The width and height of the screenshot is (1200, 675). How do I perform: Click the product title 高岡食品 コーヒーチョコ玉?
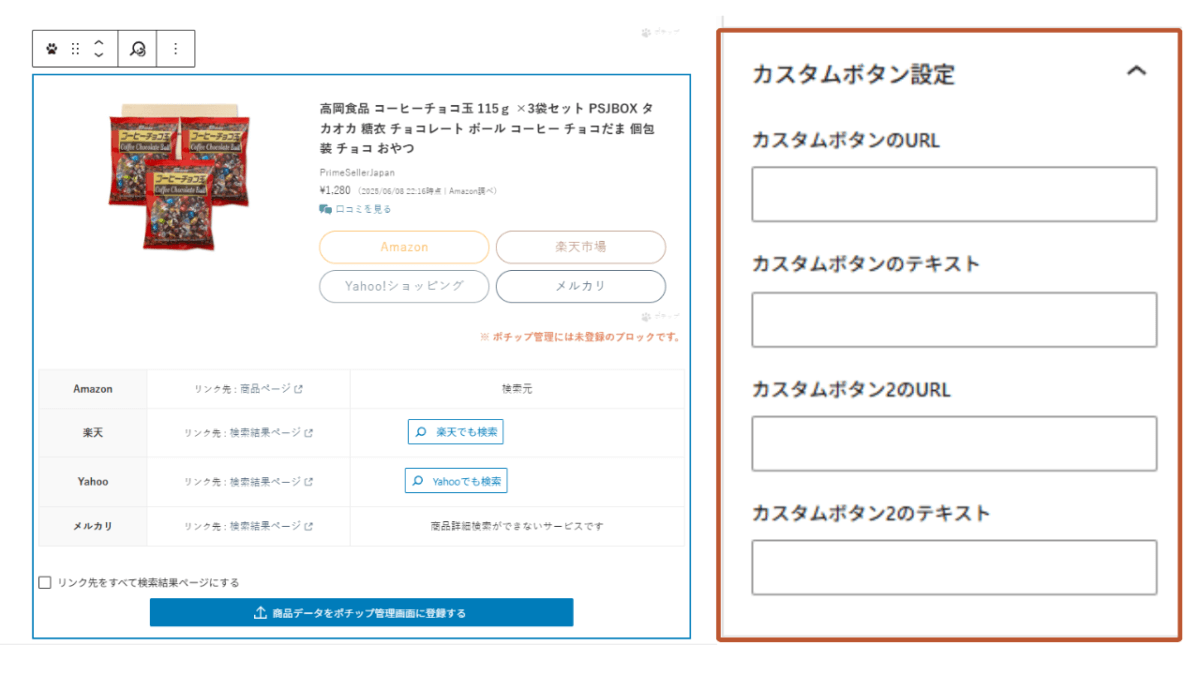pyautogui.click(x=487, y=128)
